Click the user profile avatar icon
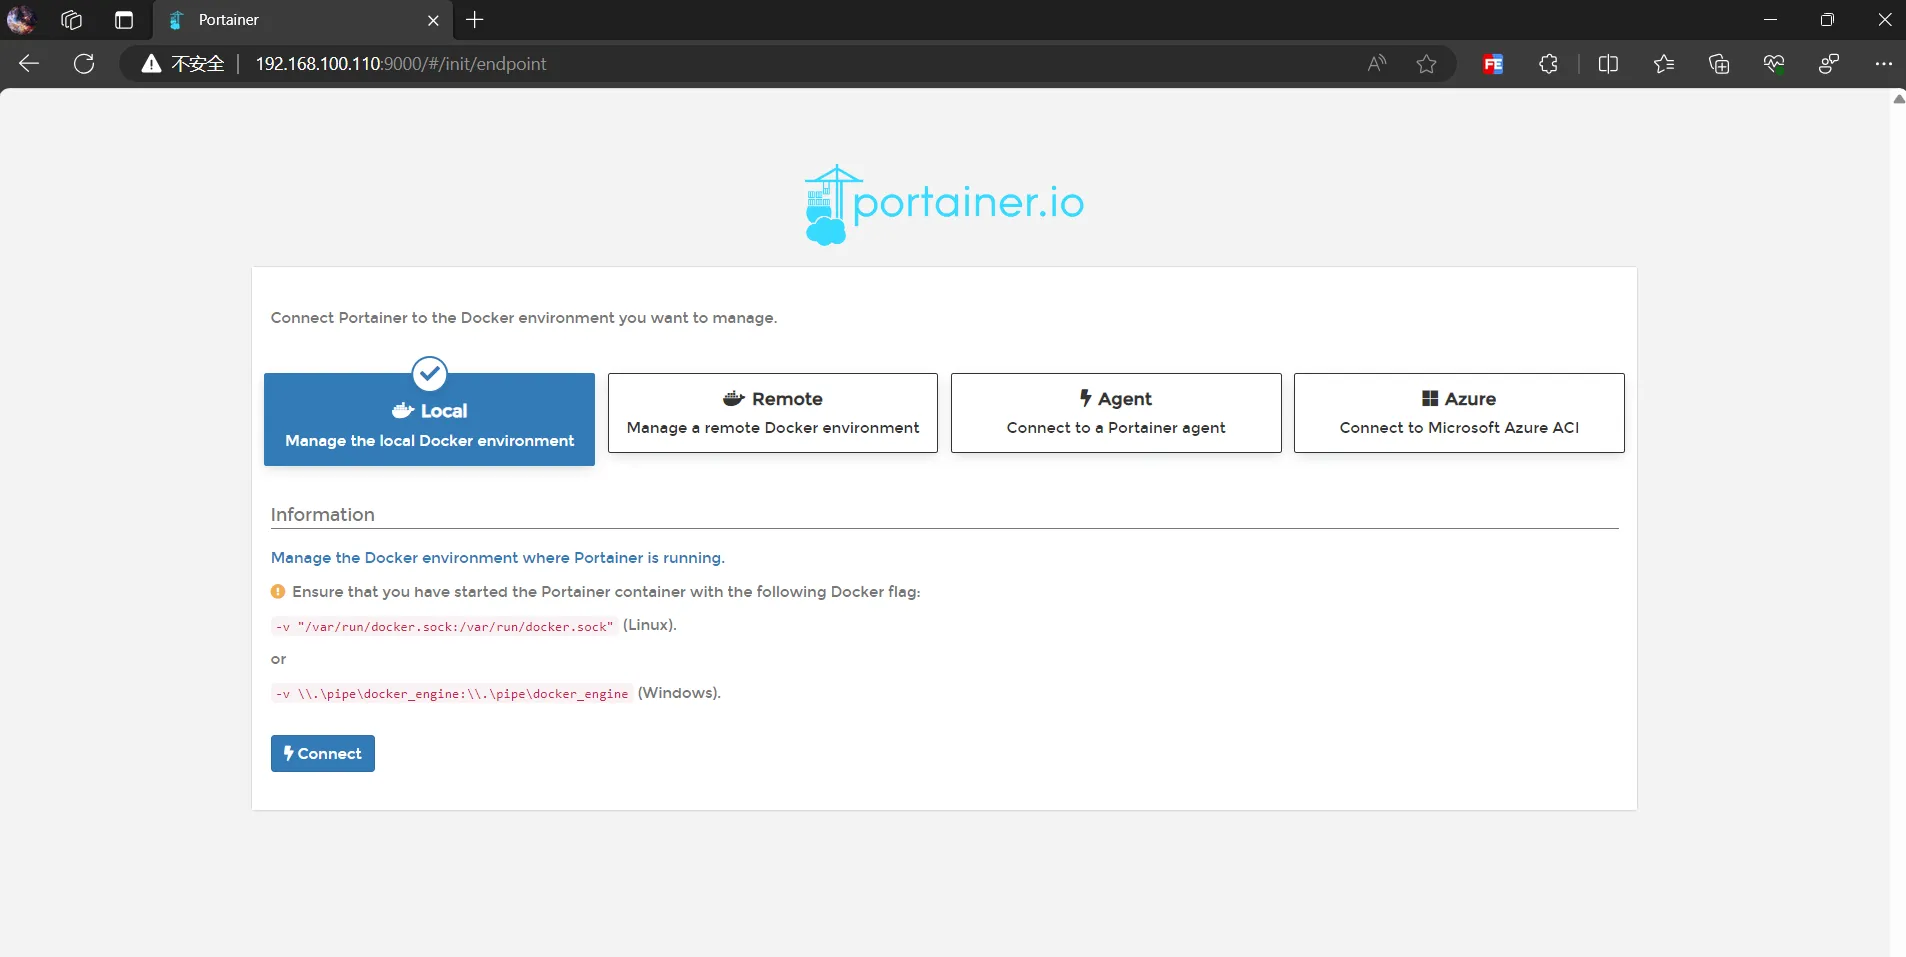The height and width of the screenshot is (957, 1906). 21,19
